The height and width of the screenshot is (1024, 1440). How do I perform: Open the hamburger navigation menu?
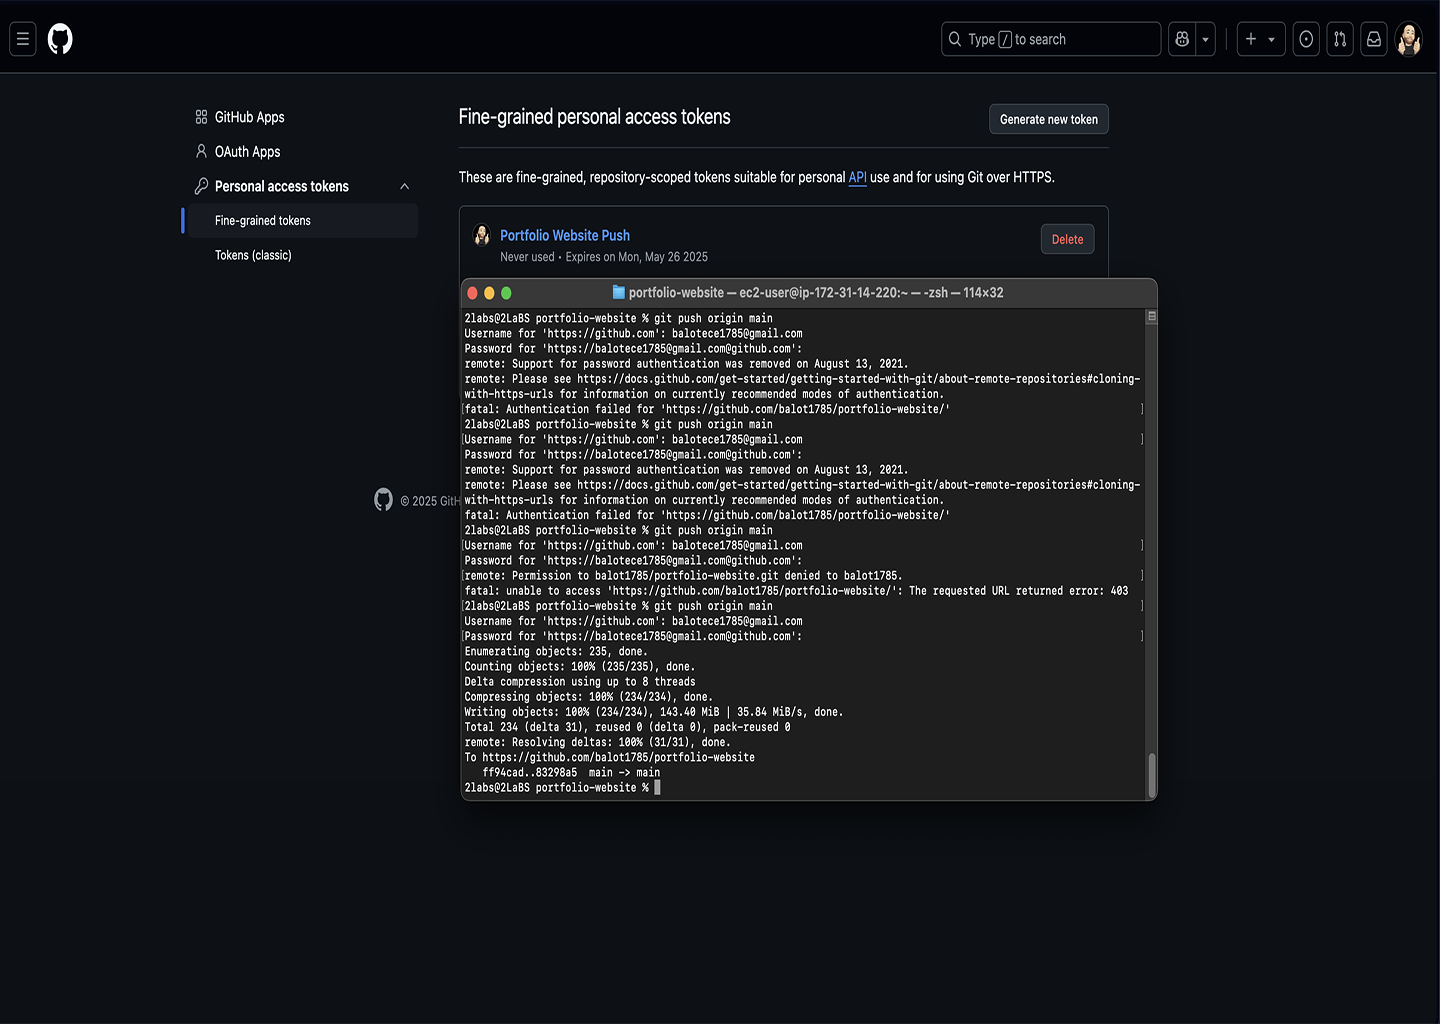[23, 39]
